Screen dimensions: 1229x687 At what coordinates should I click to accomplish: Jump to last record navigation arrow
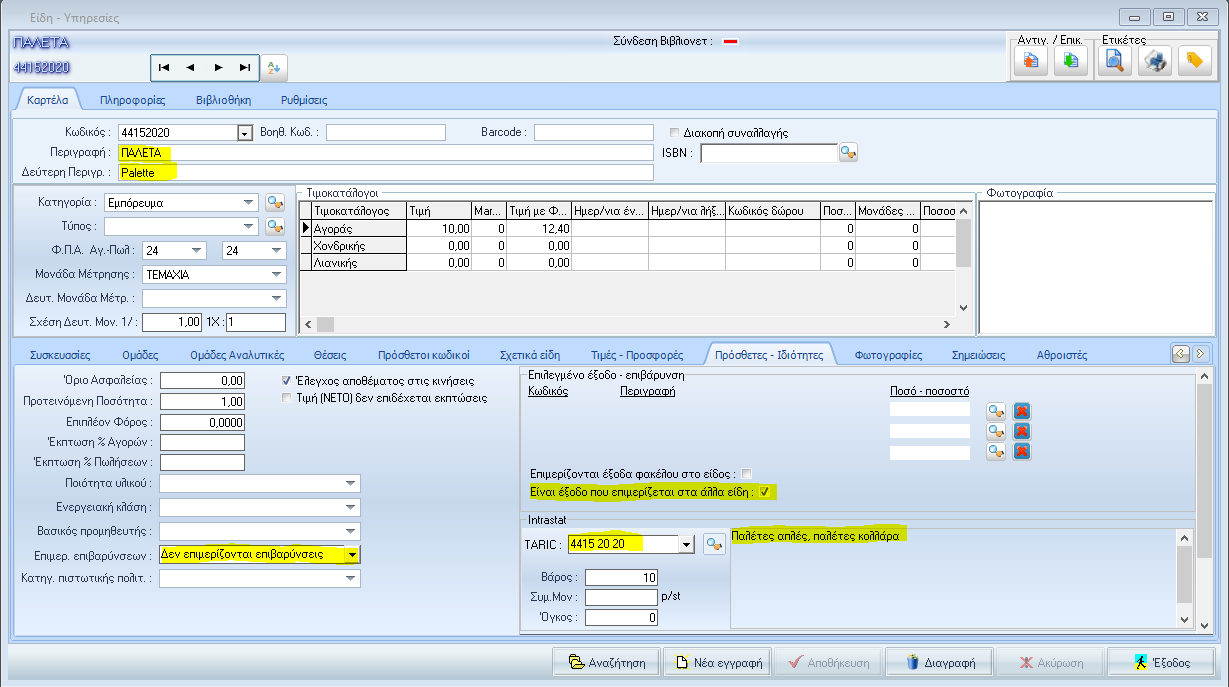(x=245, y=67)
